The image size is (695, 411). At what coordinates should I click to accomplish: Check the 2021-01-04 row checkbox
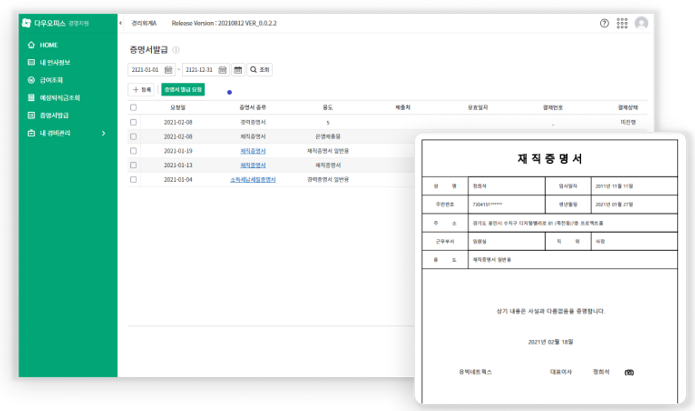[133, 180]
